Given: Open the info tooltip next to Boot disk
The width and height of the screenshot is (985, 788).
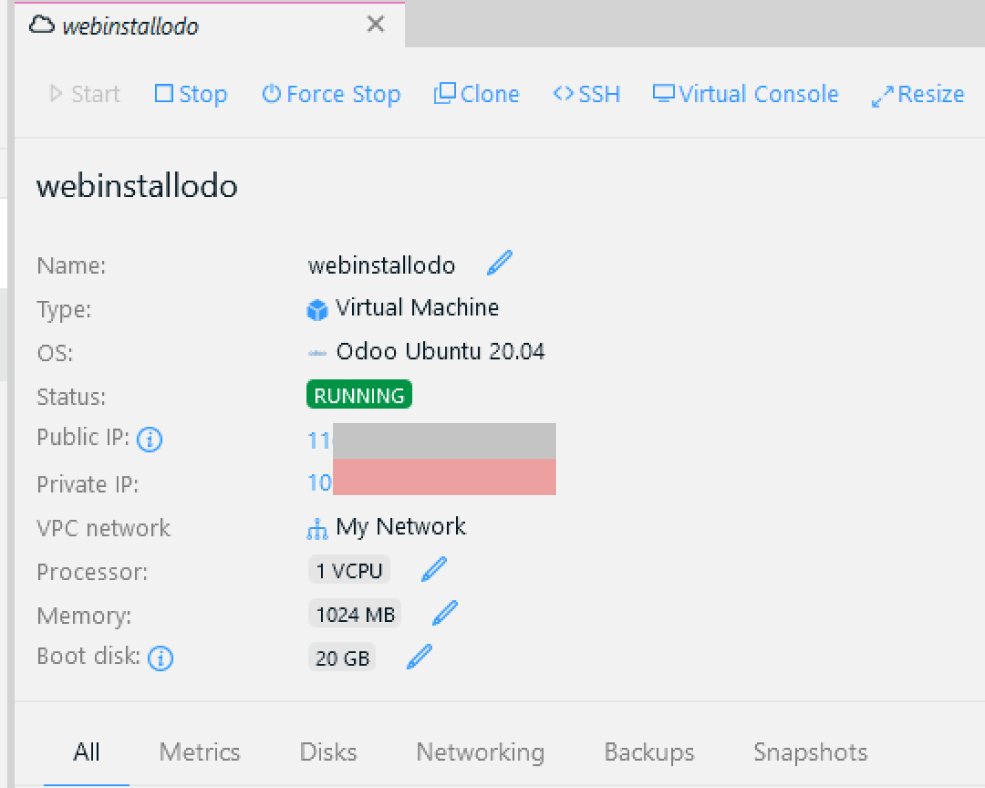Looking at the screenshot, I should 160,658.
